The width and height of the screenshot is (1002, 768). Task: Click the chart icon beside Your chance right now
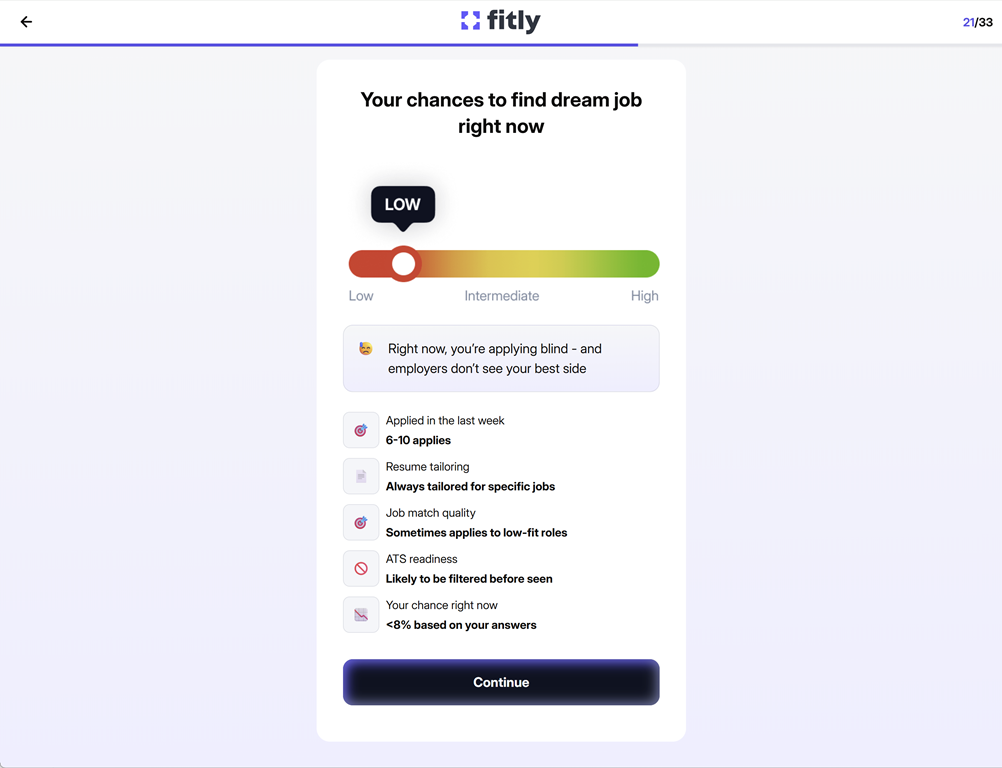coord(361,615)
